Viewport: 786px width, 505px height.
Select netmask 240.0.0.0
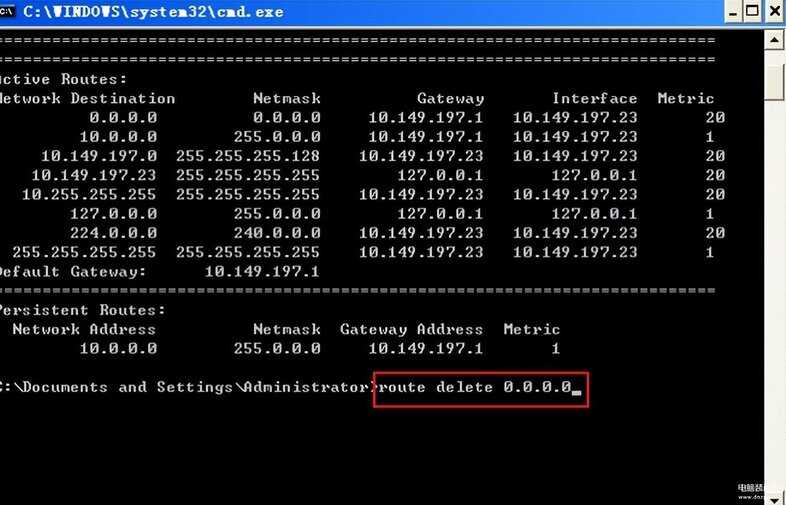[x=277, y=233]
